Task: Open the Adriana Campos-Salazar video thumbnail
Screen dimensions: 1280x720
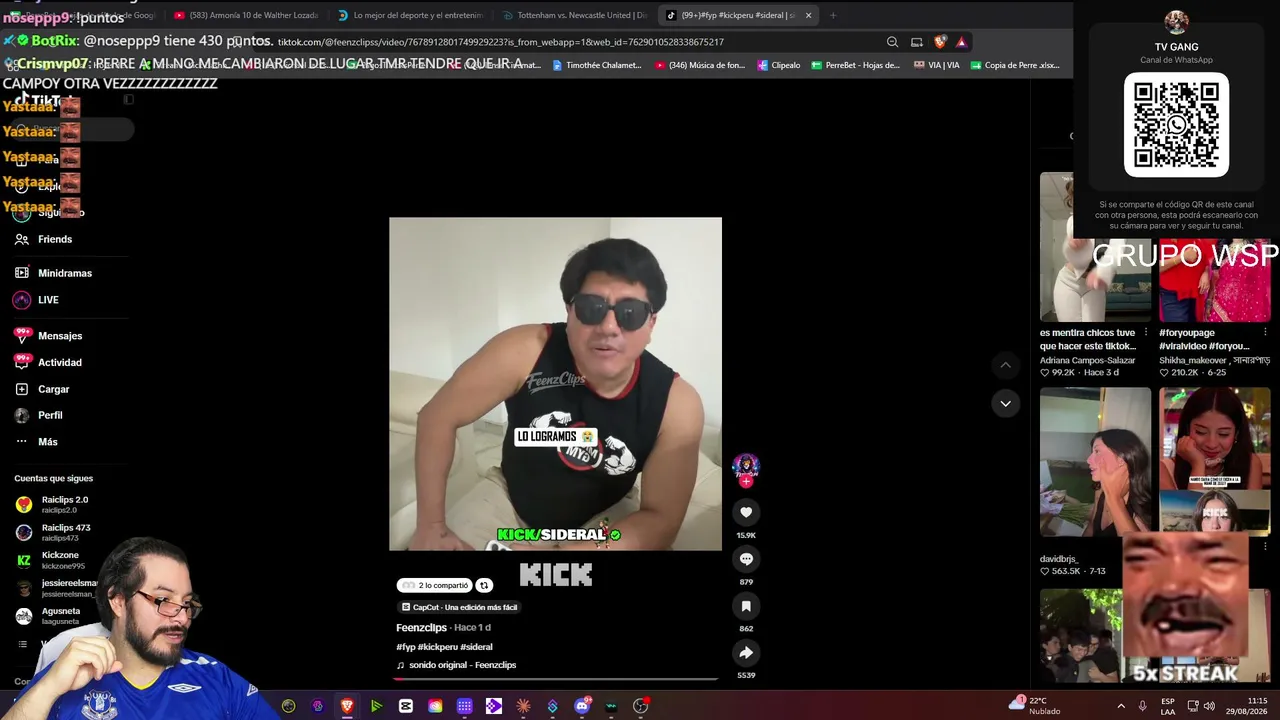Action: pos(1096,247)
